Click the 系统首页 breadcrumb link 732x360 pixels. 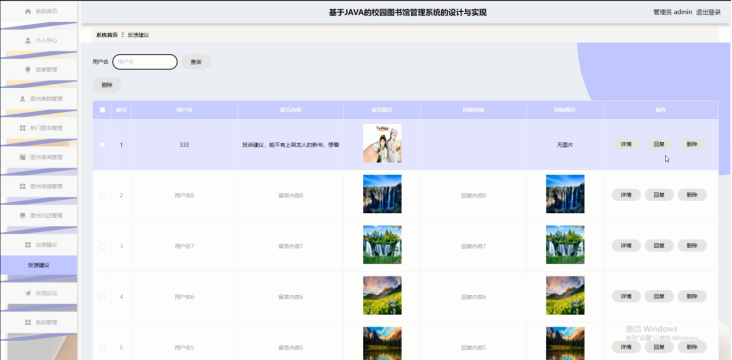click(107, 35)
